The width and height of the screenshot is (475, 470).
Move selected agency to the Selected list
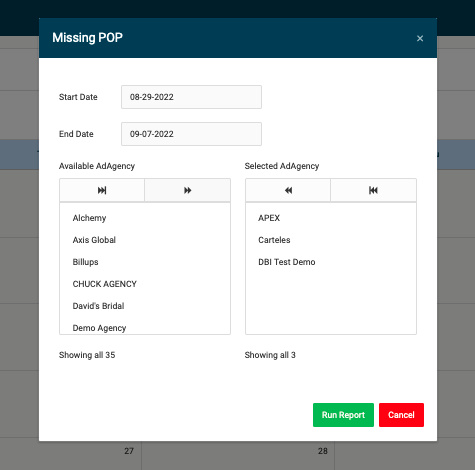click(187, 190)
